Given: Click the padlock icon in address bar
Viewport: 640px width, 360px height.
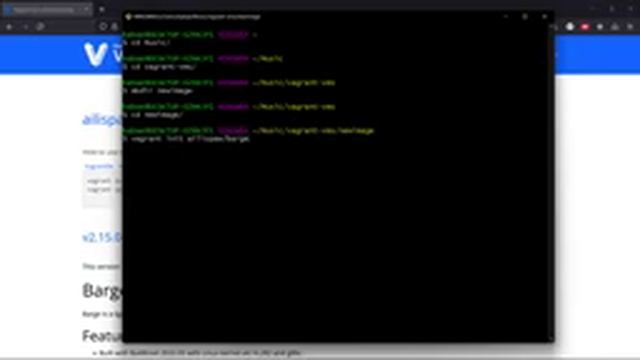Looking at the screenshot, I should (x=115, y=27).
